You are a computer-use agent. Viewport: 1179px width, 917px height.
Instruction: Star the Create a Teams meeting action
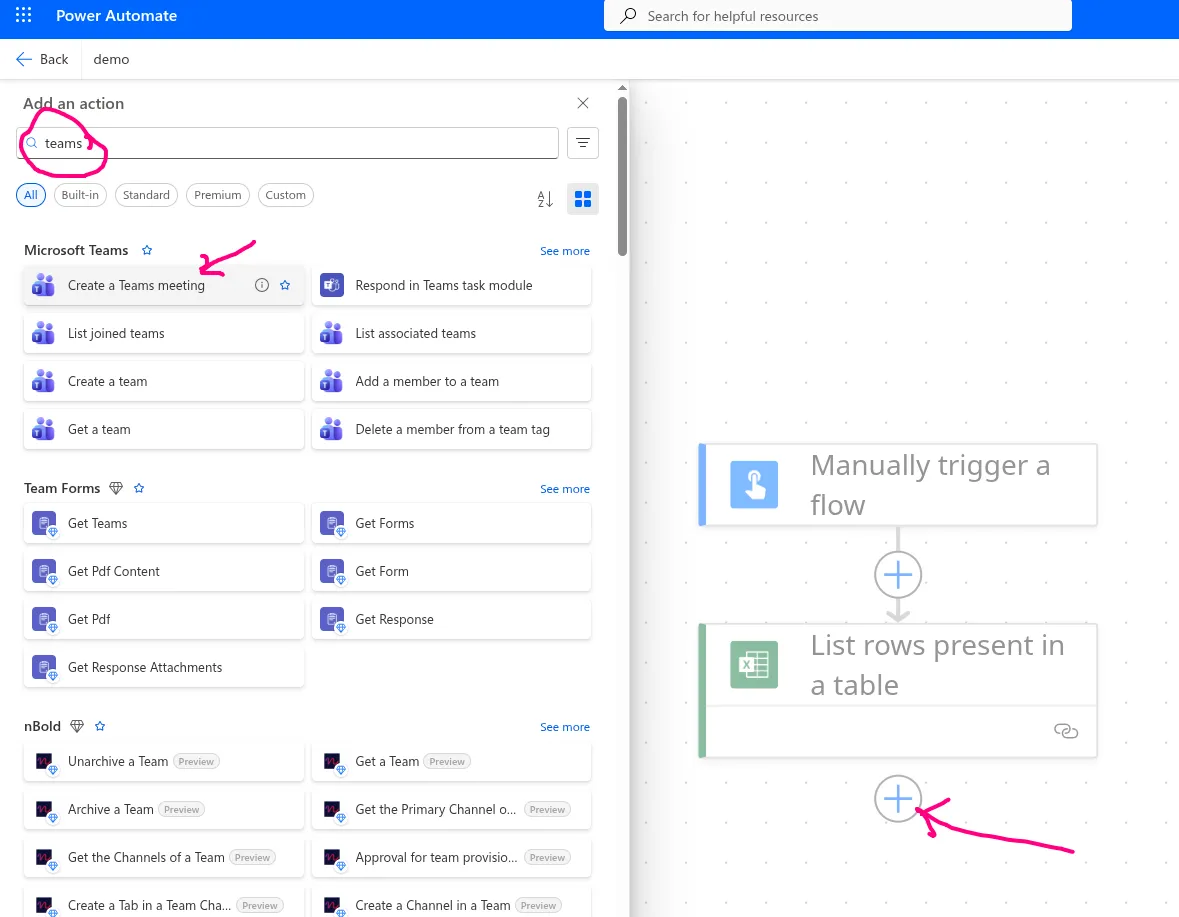coord(285,285)
